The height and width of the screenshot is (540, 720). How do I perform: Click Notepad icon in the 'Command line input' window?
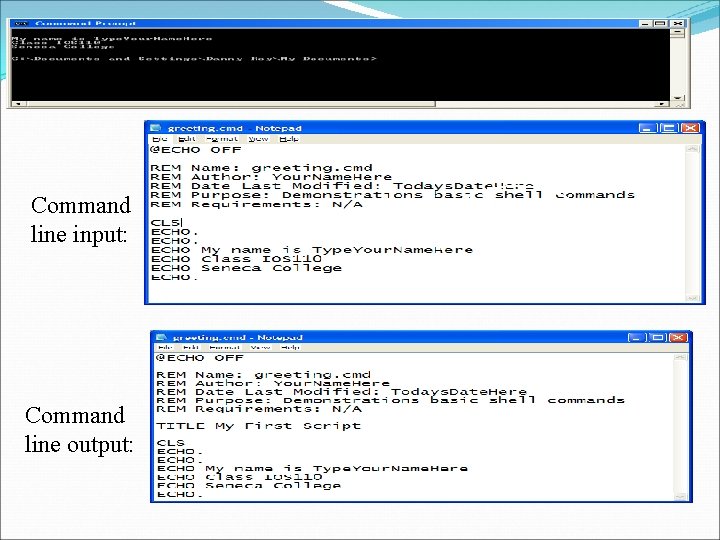(x=156, y=128)
